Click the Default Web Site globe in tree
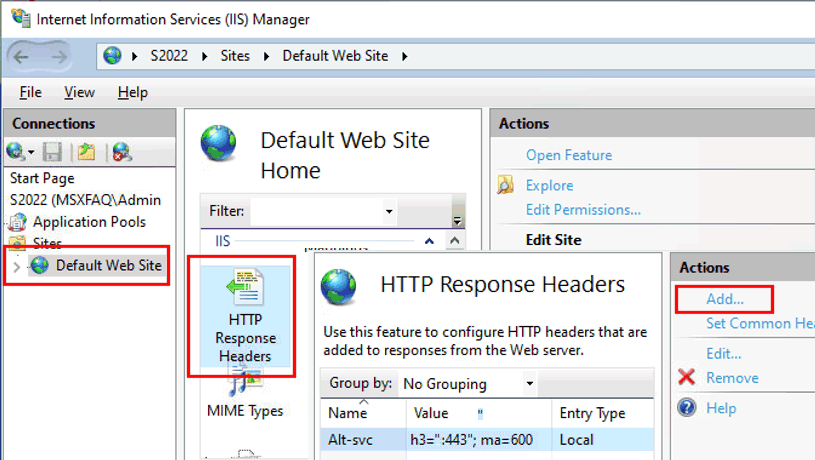 (40, 265)
